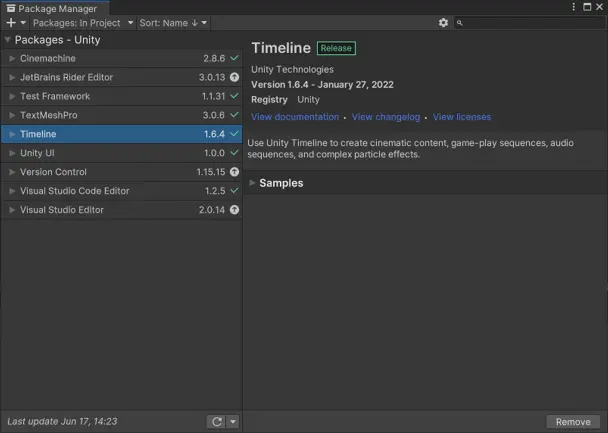
Task: Expand the Timeline package versions arrow
Action: tap(12, 134)
